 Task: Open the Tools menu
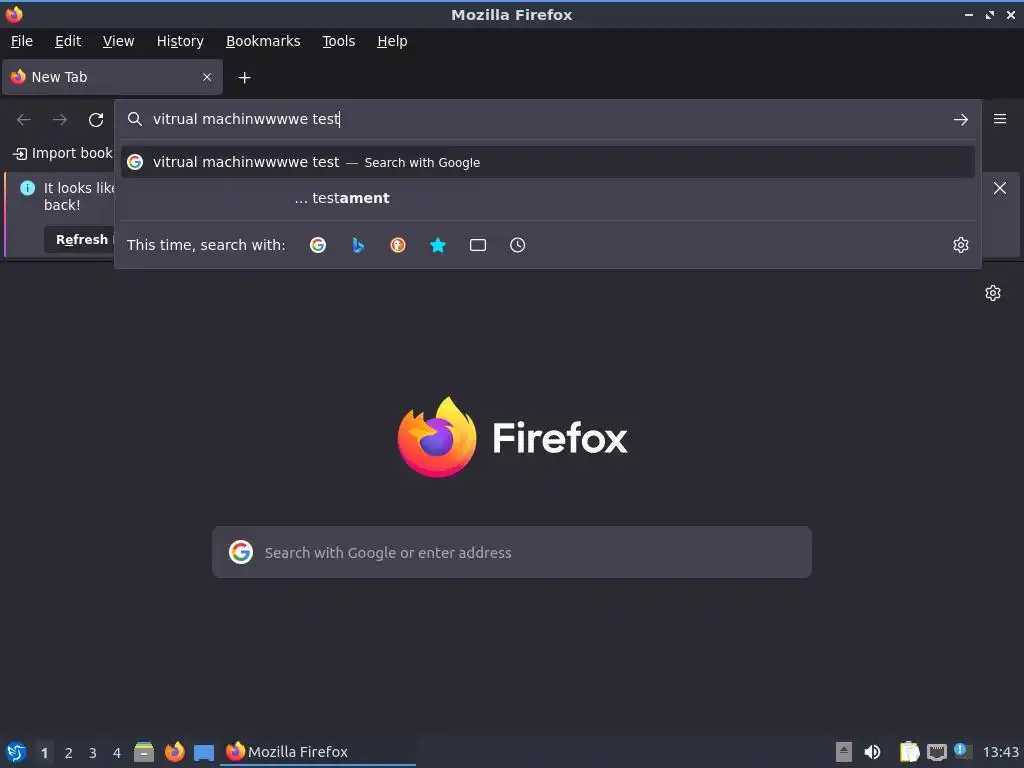(338, 41)
